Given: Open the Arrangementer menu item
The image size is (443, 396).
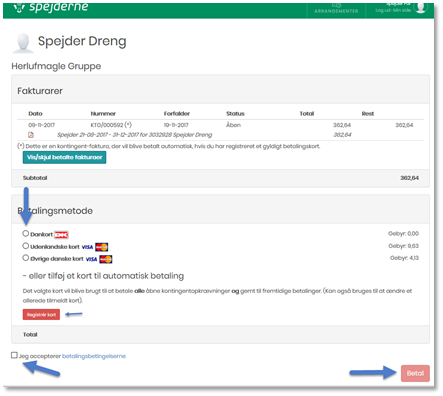Looking at the screenshot, I should [x=336, y=9].
